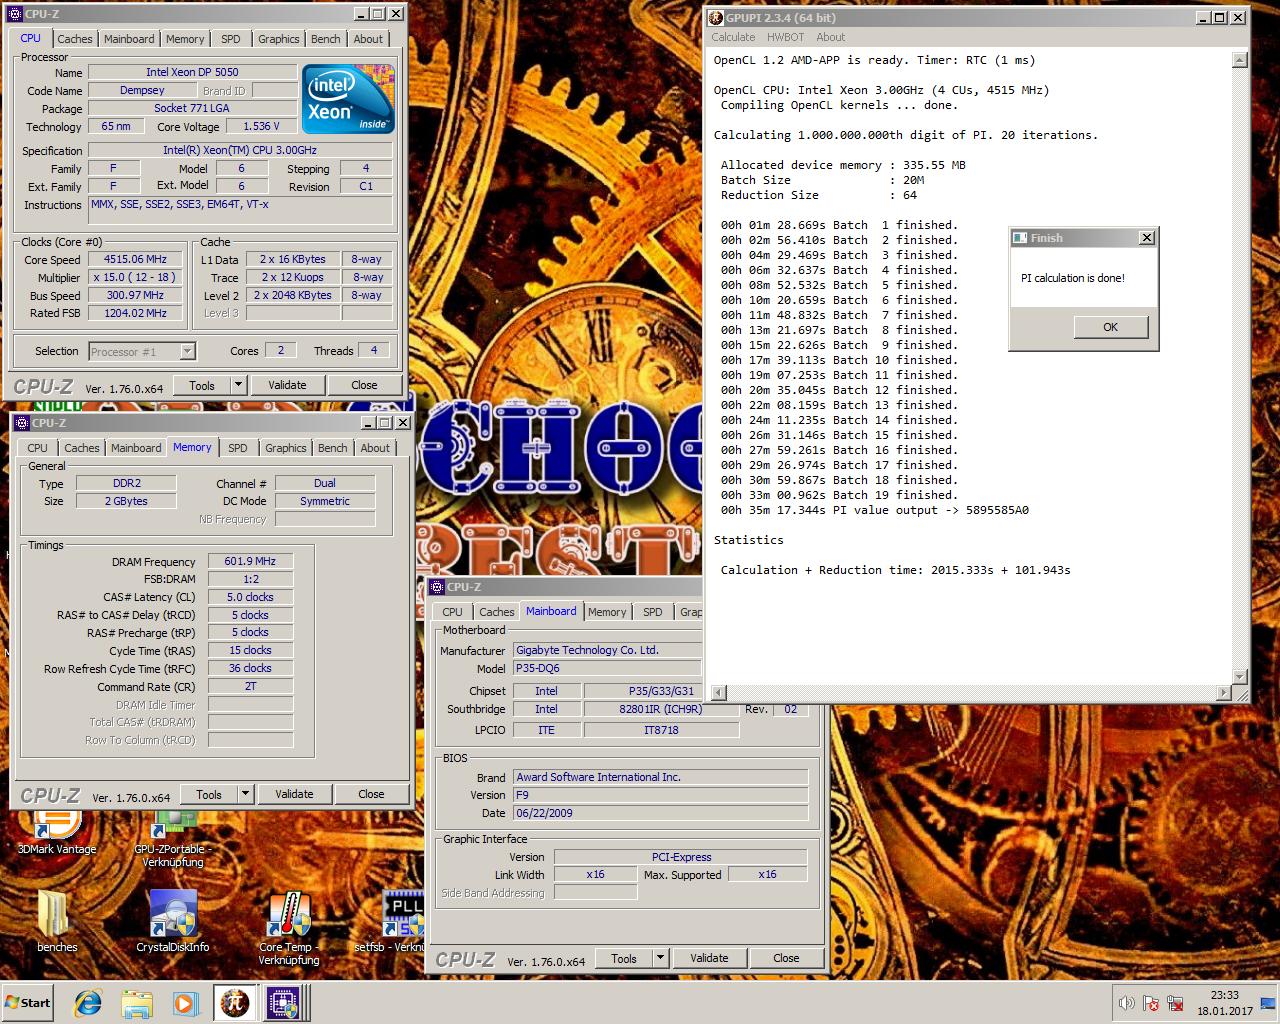Click Rated FSB value 1204.02 MHz
Screen dimensions: 1280x1024
(136, 313)
